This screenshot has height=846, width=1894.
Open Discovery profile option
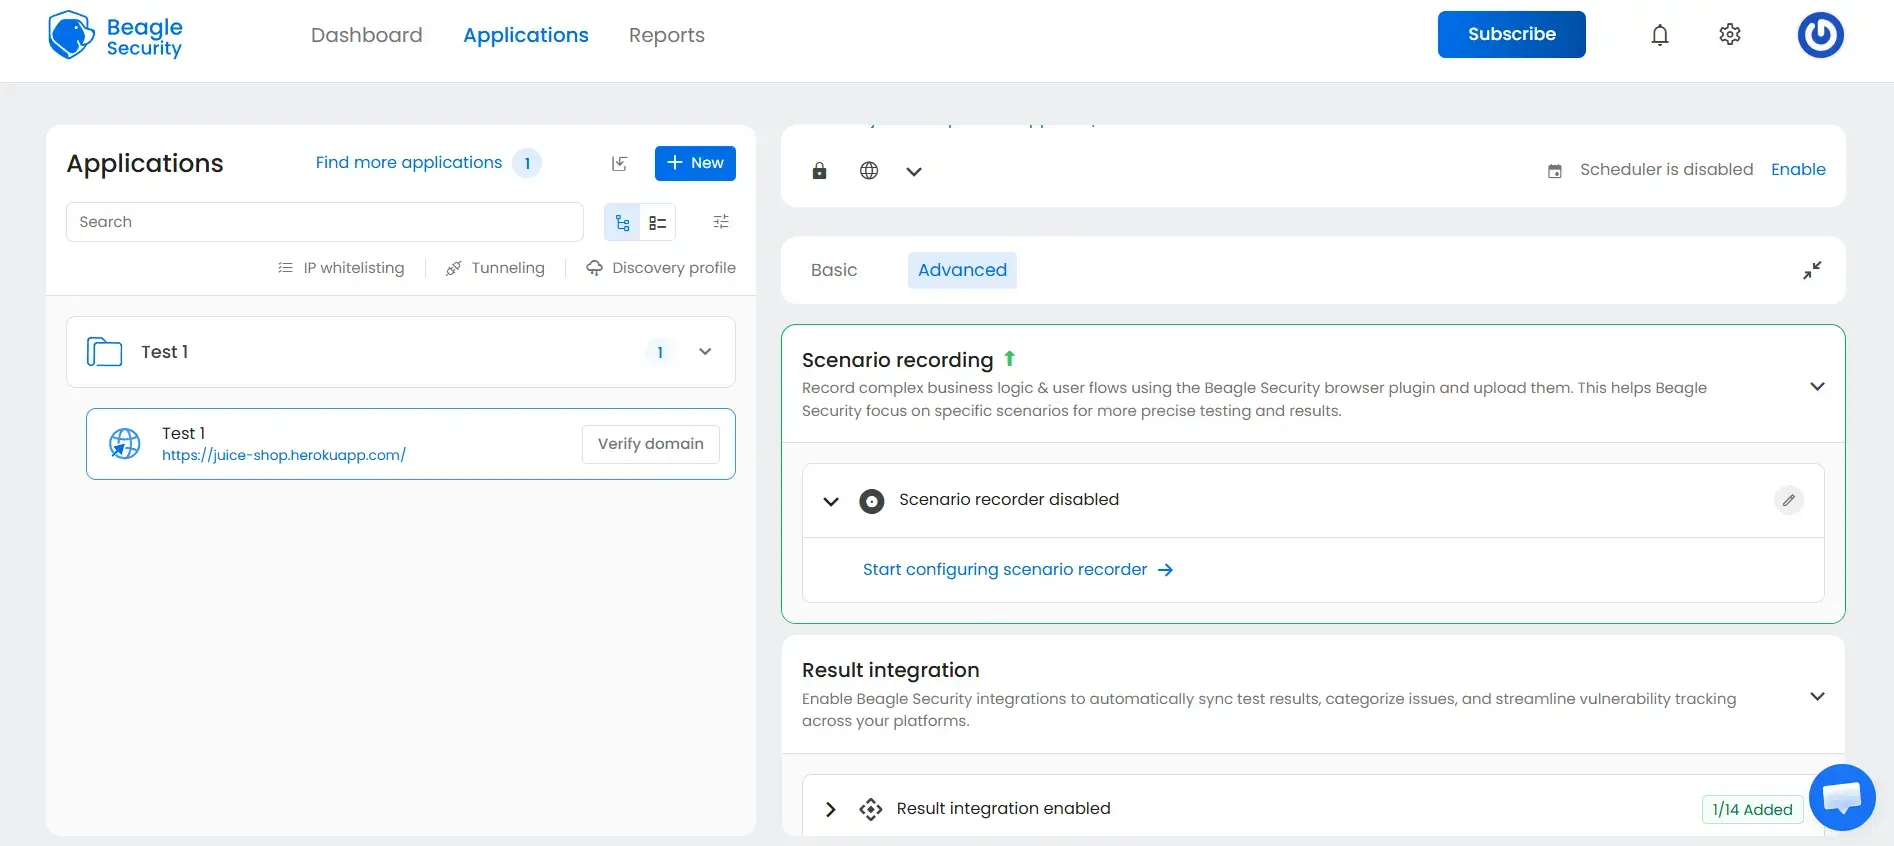(661, 268)
